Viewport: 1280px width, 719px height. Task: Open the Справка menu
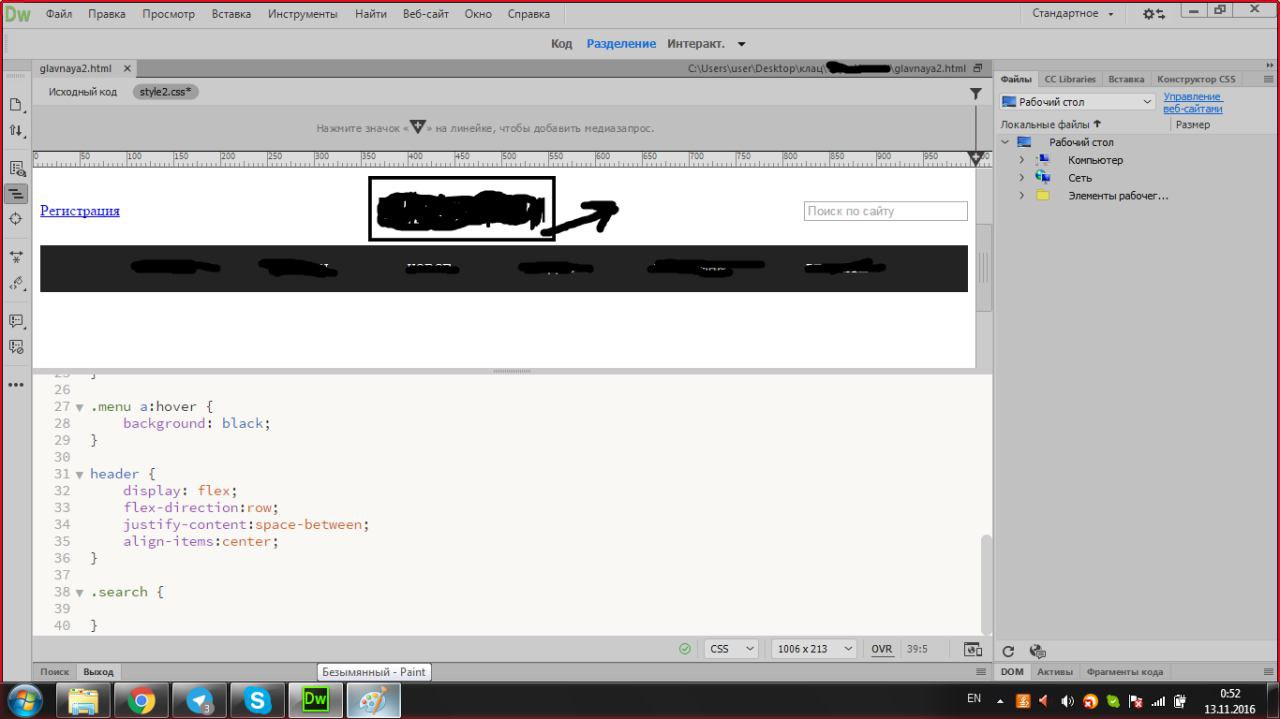click(529, 14)
